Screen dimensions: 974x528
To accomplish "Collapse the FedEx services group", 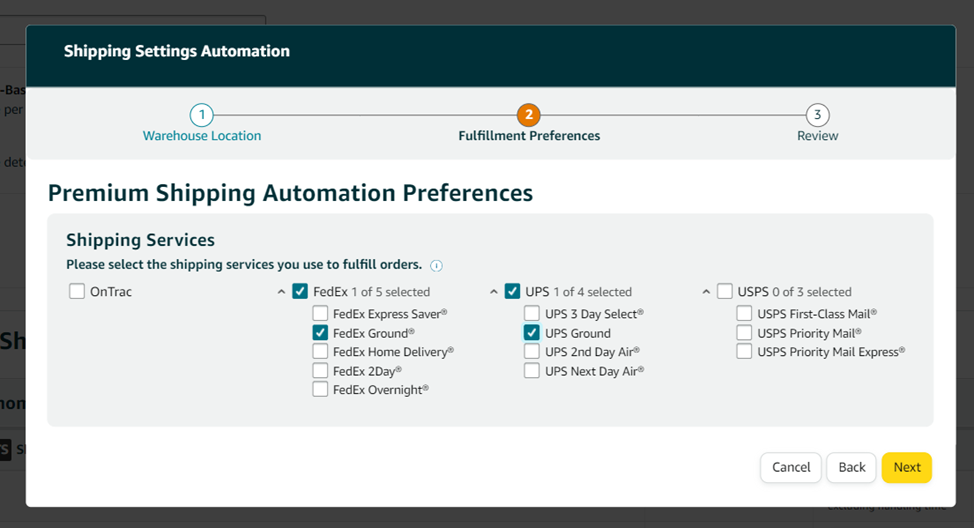I will point(281,292).
